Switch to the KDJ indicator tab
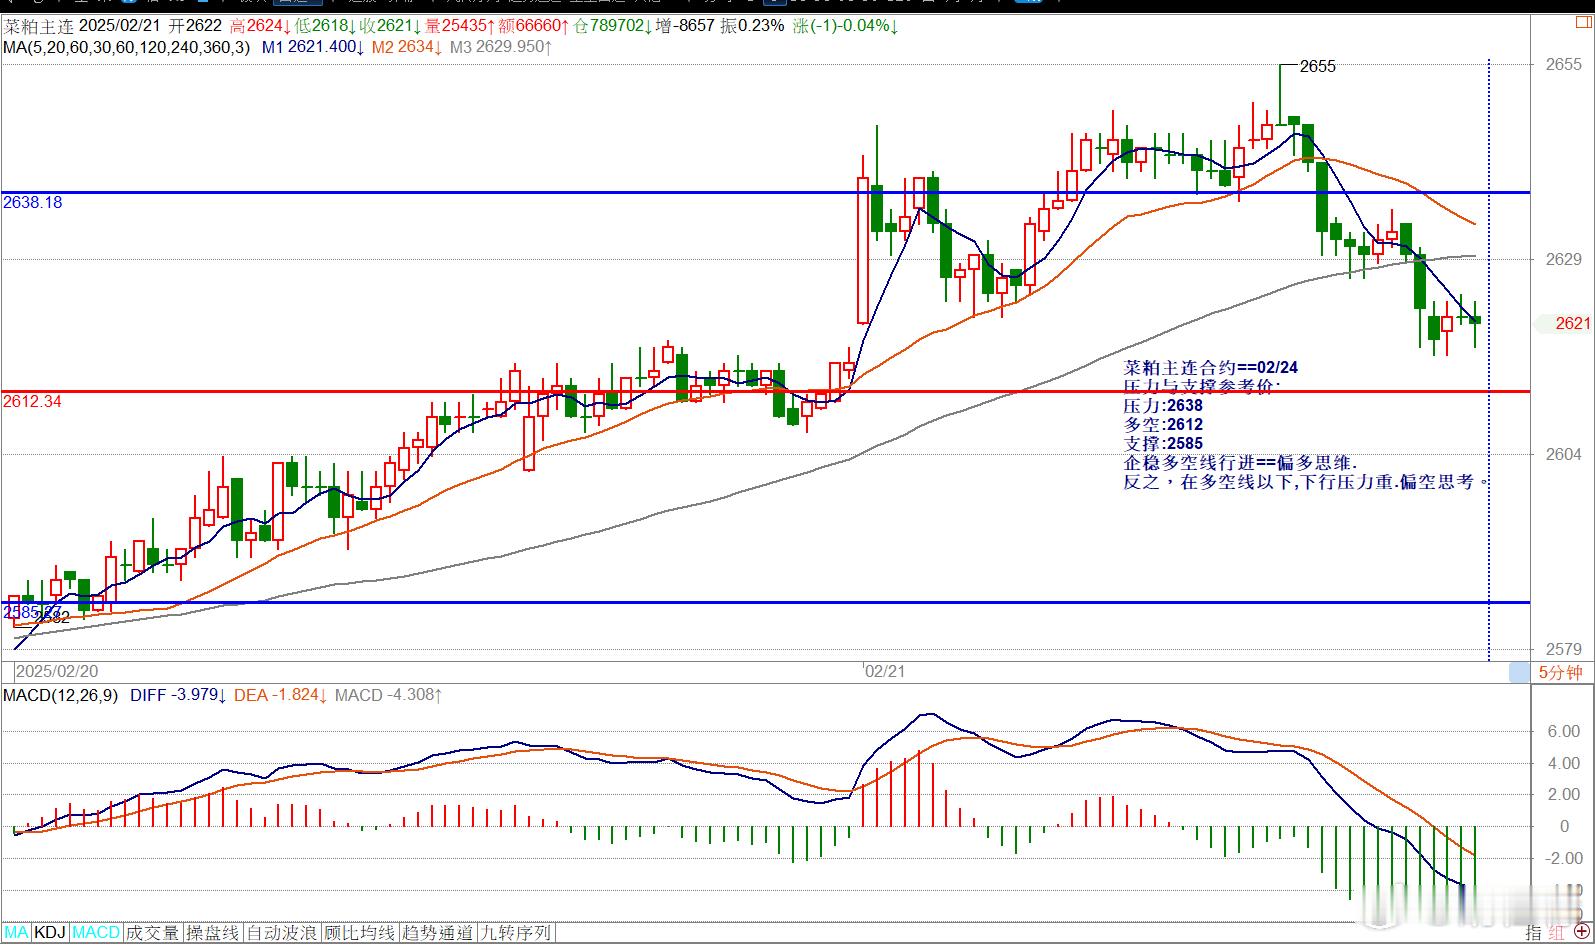1595x946 pixels. pyautogui.click(x=50, y=933)
